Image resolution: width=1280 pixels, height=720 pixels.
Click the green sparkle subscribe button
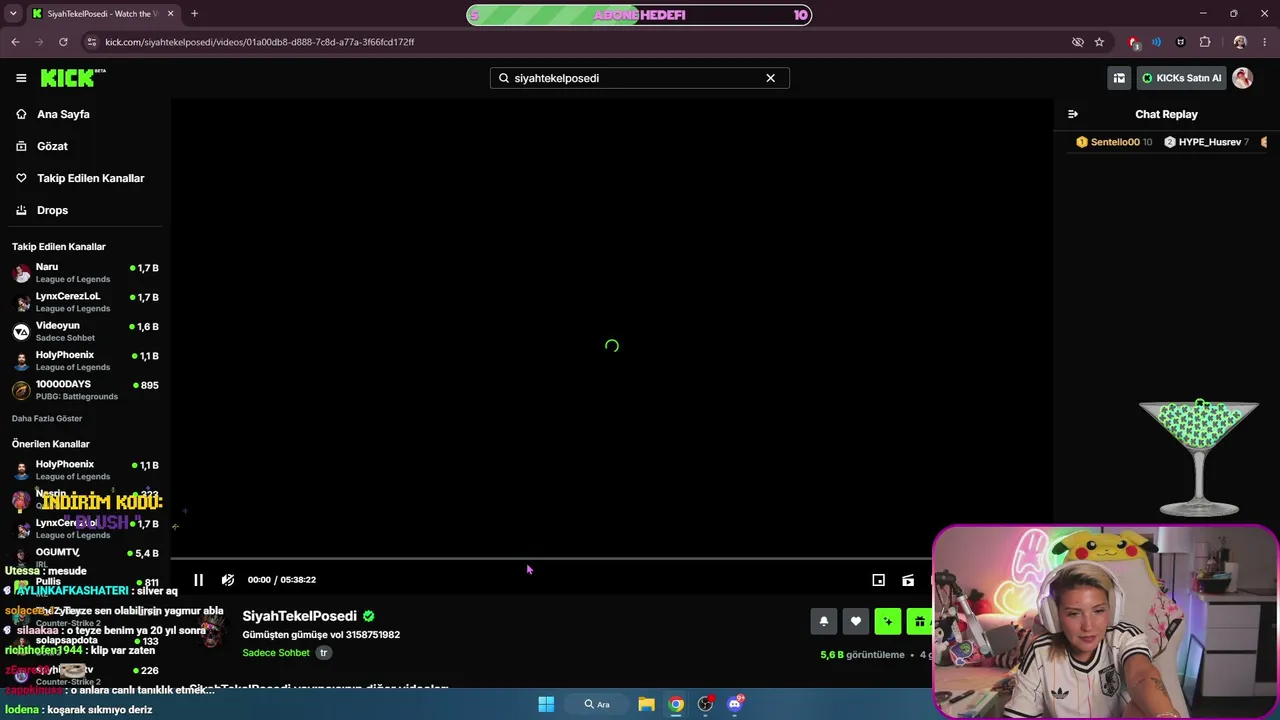887,621
